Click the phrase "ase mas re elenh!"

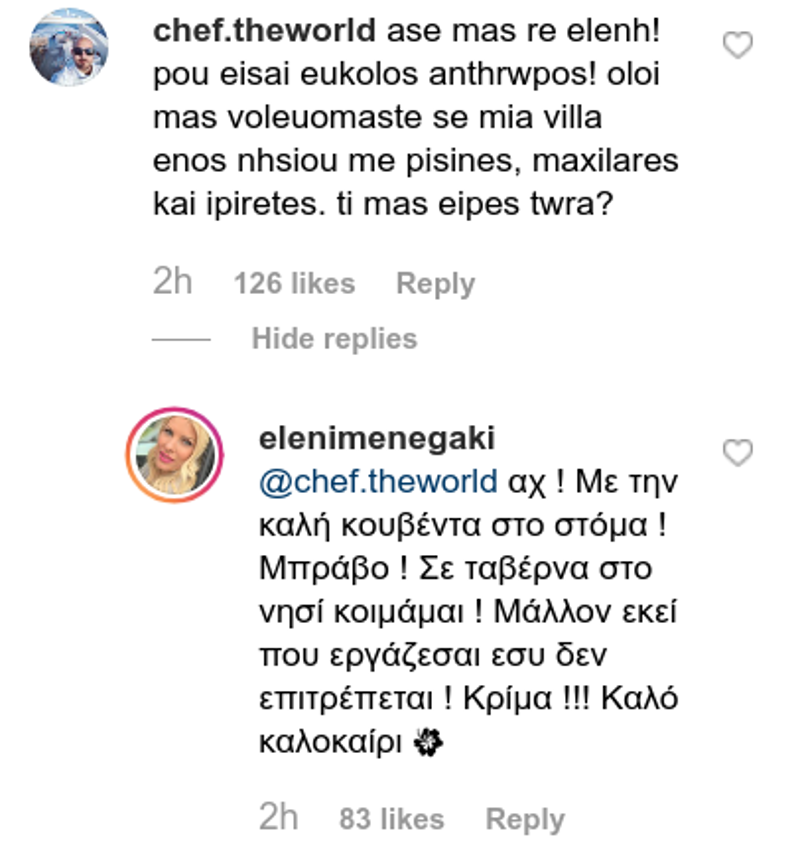pos(523,30)
